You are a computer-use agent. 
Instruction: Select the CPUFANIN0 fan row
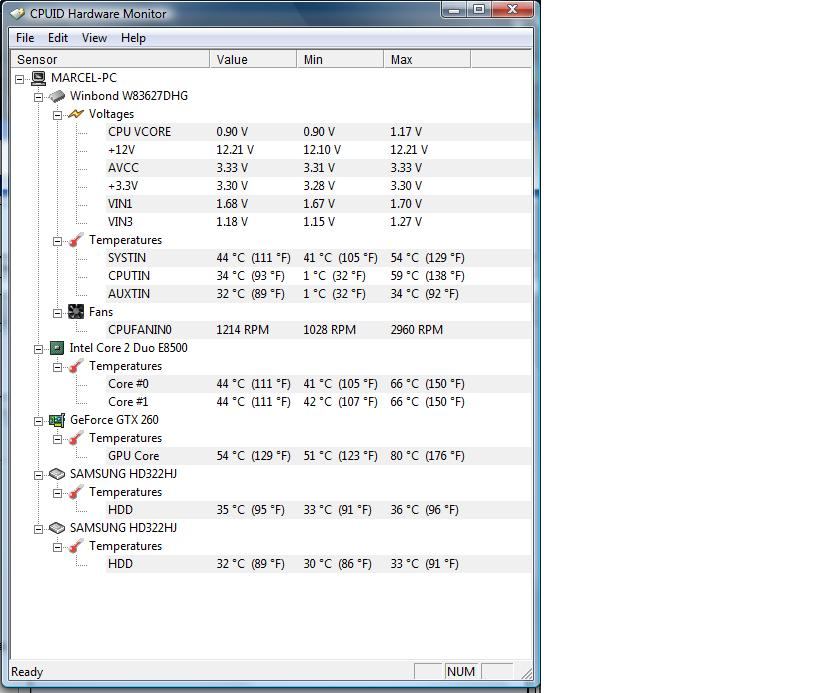(319, 330)
